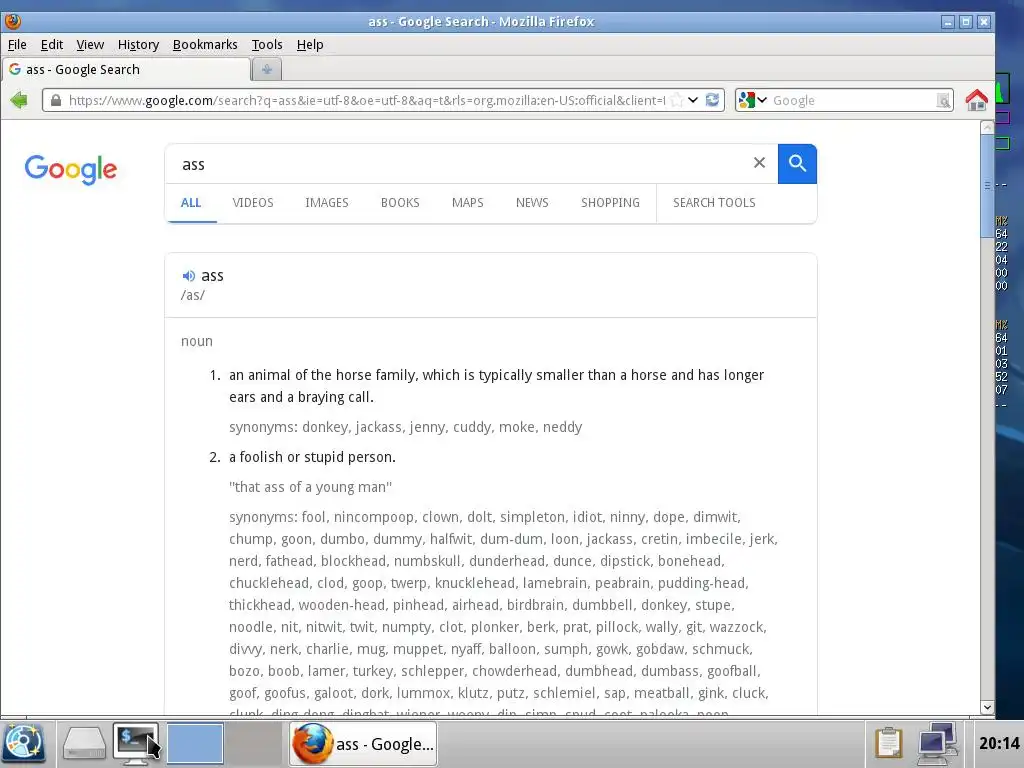Viewport: 1024px width, 768px height.
Task: Open the drive icon in the taskbar
Action: pos(84,743)
